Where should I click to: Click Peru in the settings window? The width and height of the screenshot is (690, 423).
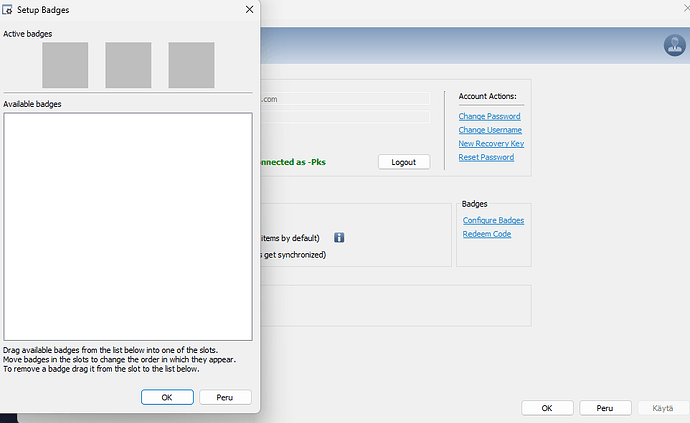click(x=605, y=408)
